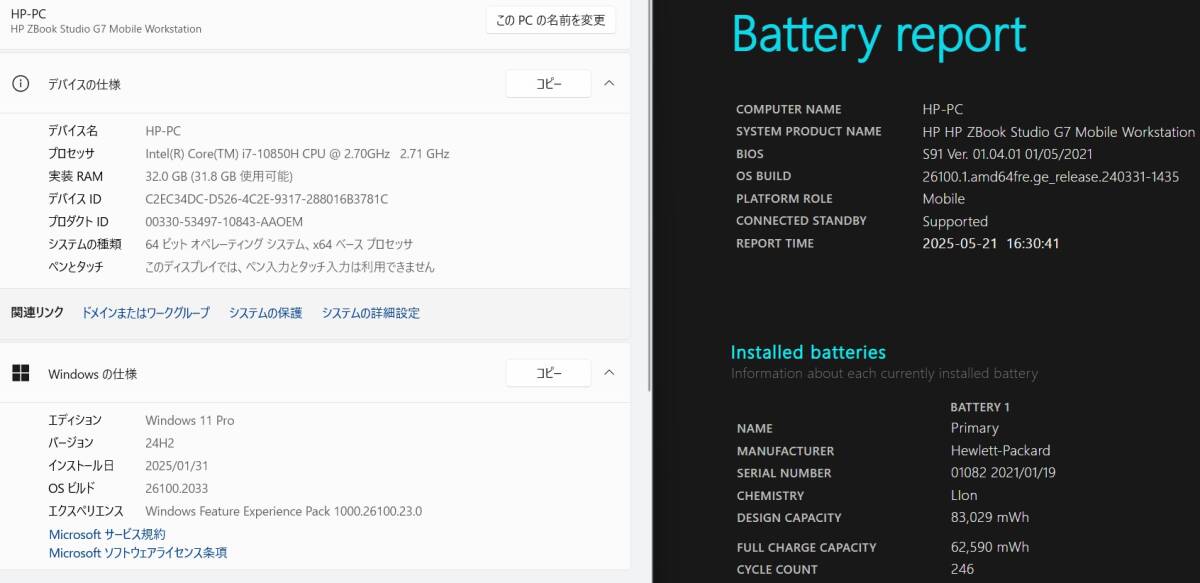This screenshot has height=583, width=1200.
Task: Open ドメインまたはワークグループ link
Action: click(146, 313)
